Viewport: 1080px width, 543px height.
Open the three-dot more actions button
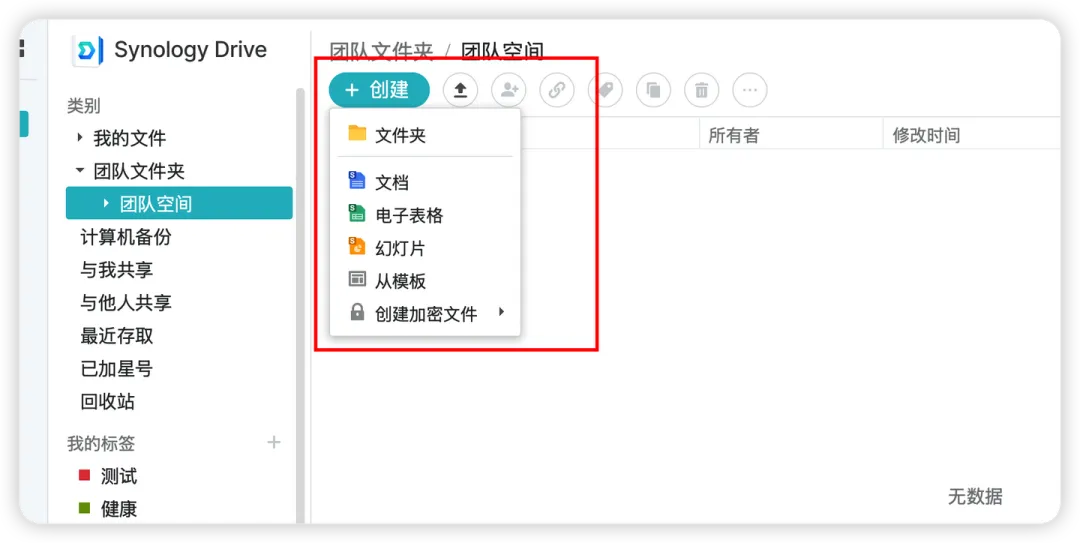tap(749, 90)
